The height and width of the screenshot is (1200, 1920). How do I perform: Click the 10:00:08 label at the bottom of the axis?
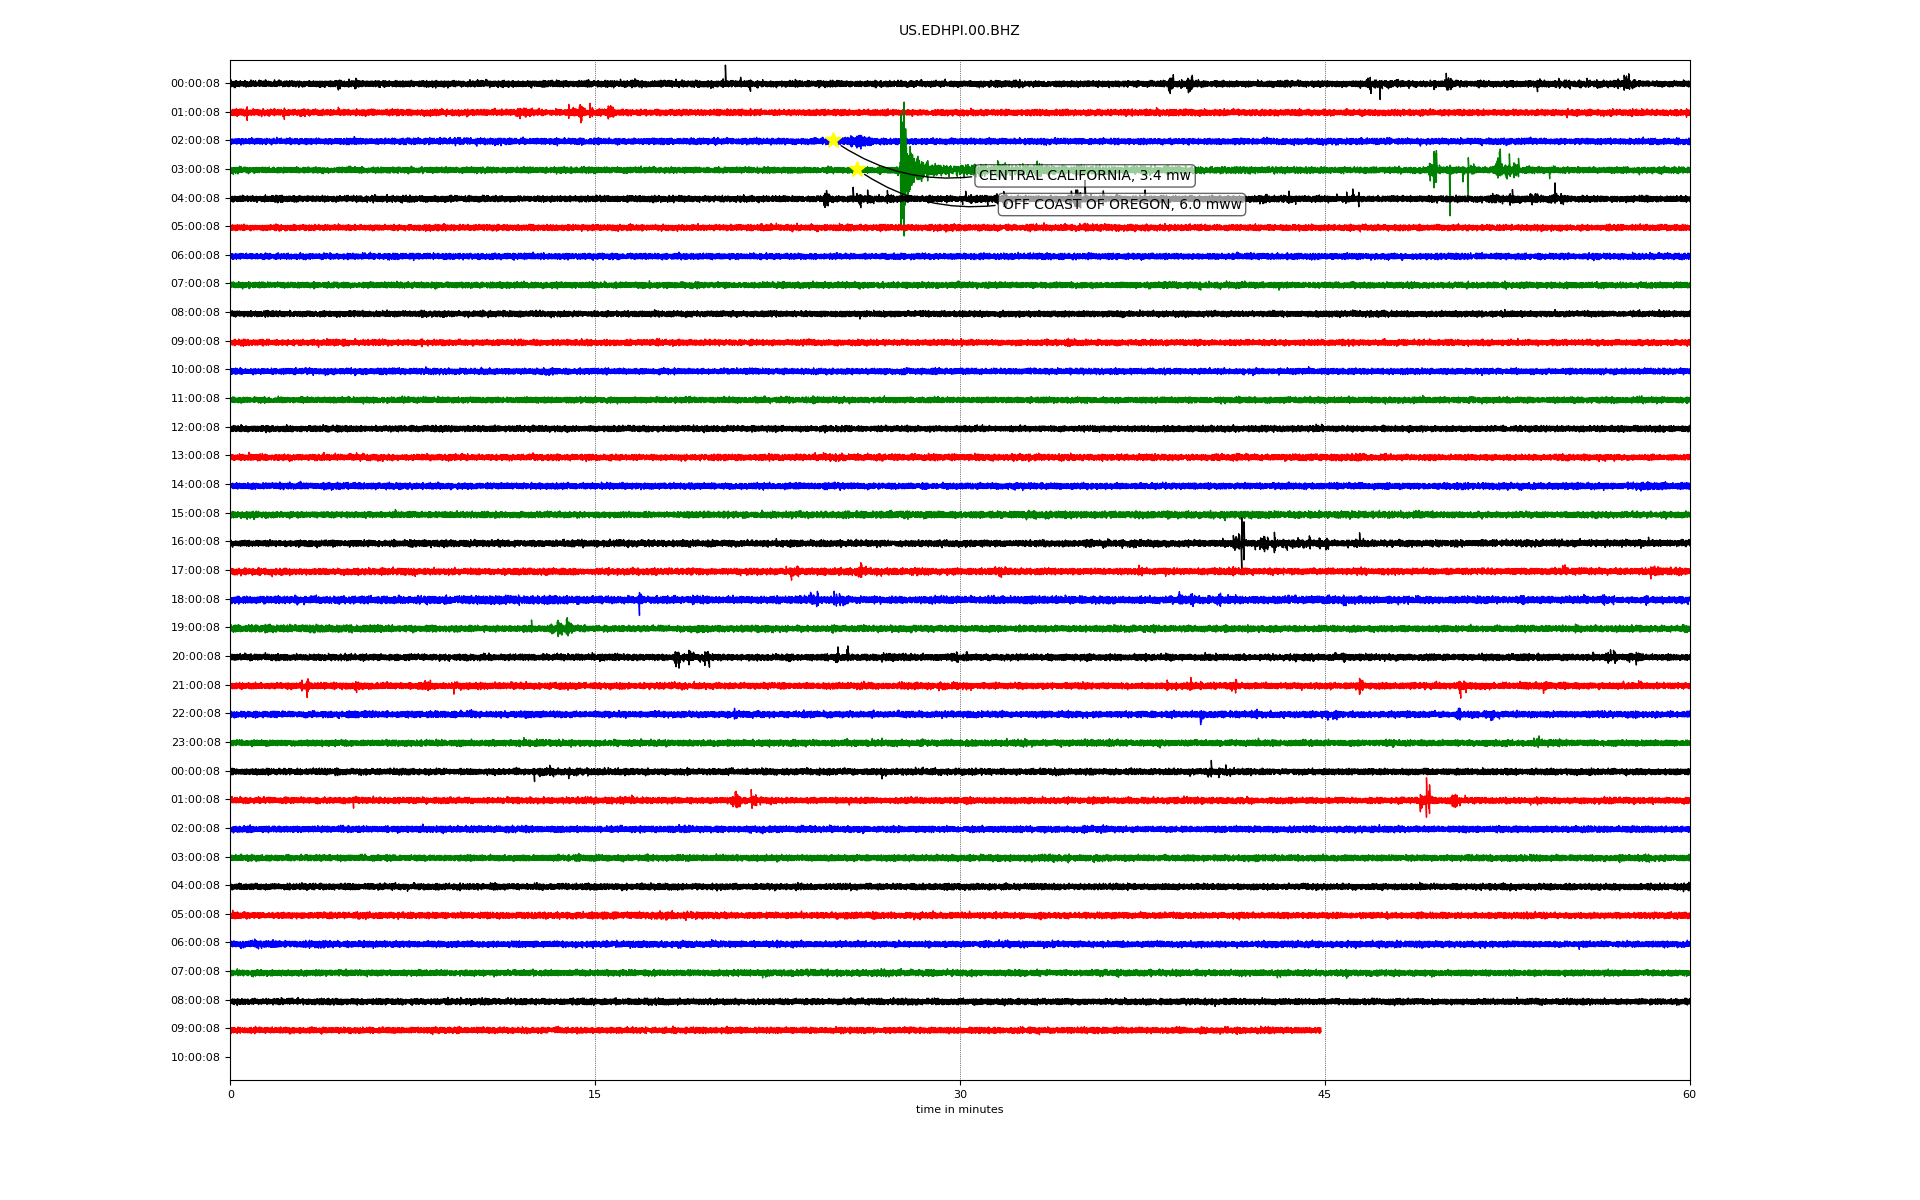[x=195, y=1058]
